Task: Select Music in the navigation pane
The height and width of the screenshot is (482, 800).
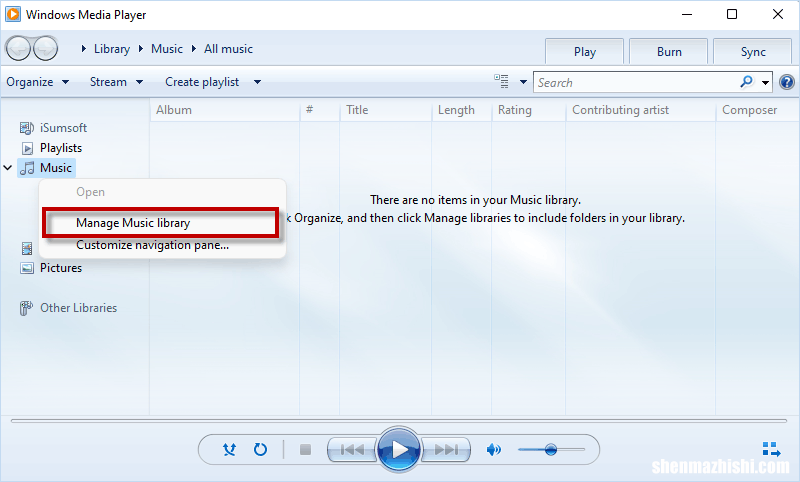Action: 56,168
